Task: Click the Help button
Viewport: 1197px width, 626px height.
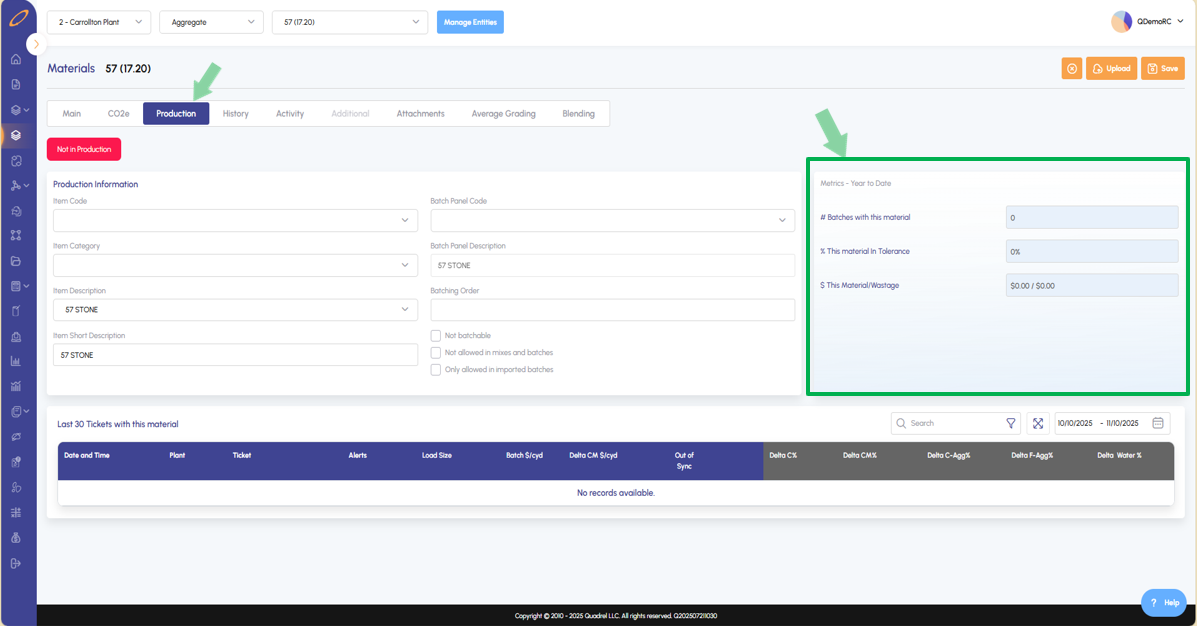Action: tap(1164, 602)
